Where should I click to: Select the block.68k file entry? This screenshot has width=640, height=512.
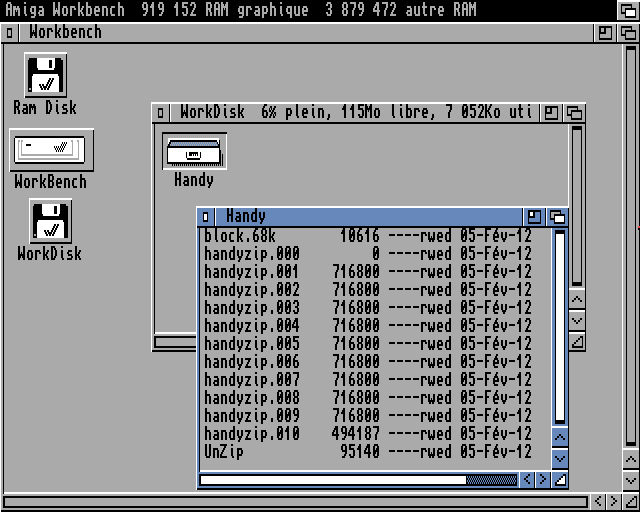point(239,236)
